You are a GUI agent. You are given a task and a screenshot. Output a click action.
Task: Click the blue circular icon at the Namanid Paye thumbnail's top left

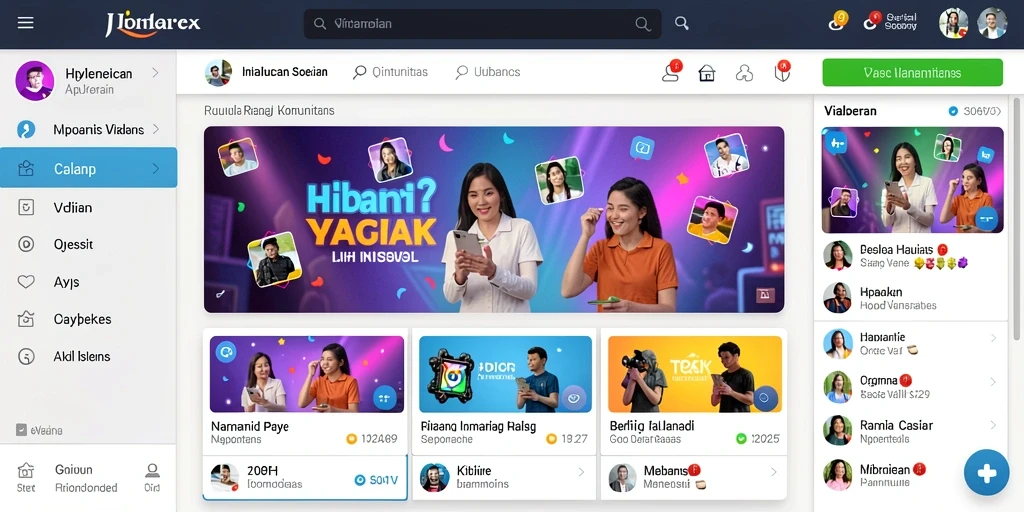point(225,352)
